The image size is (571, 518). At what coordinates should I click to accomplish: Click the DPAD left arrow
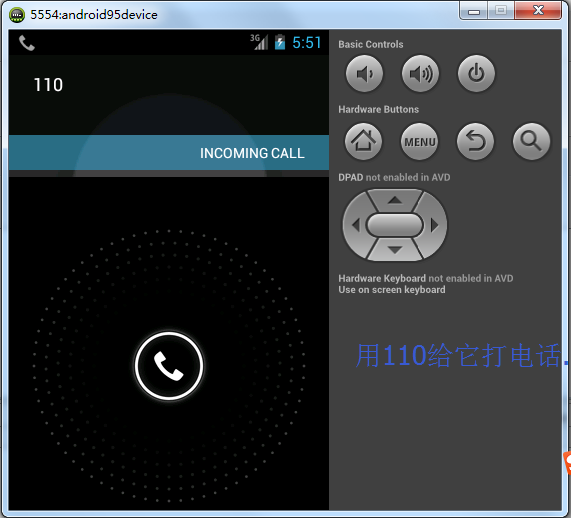click(356, 225)
